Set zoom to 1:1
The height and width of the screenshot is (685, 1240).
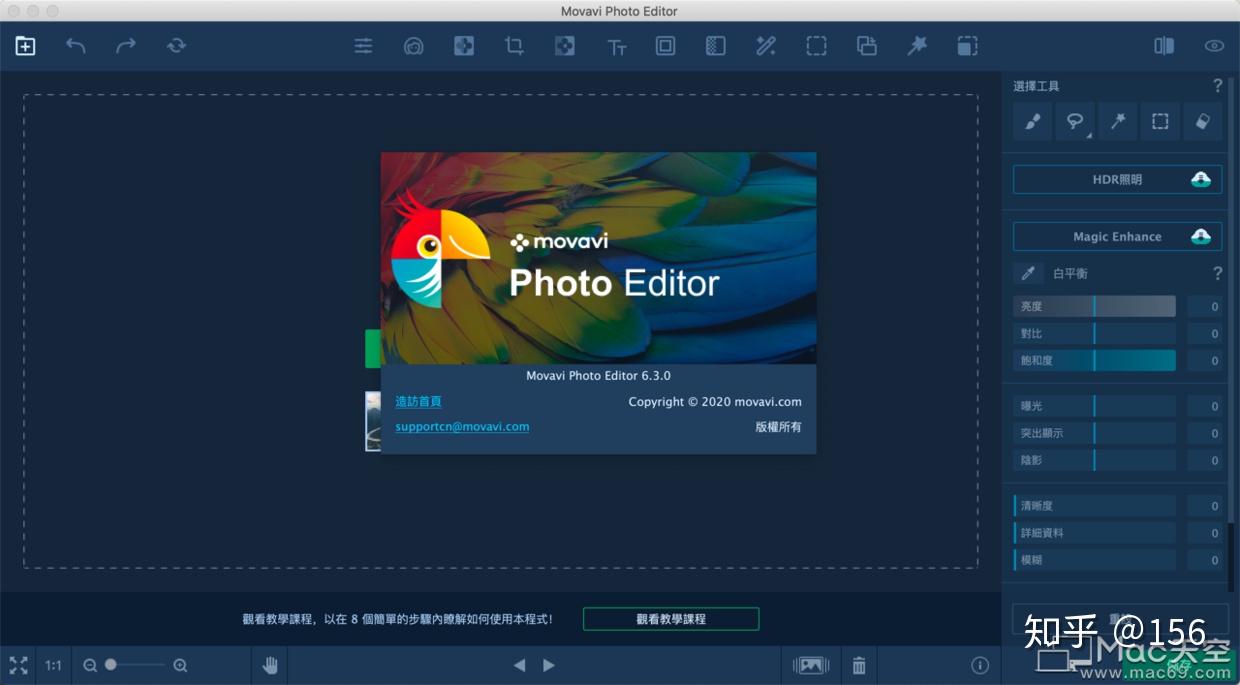coord(54,665)
